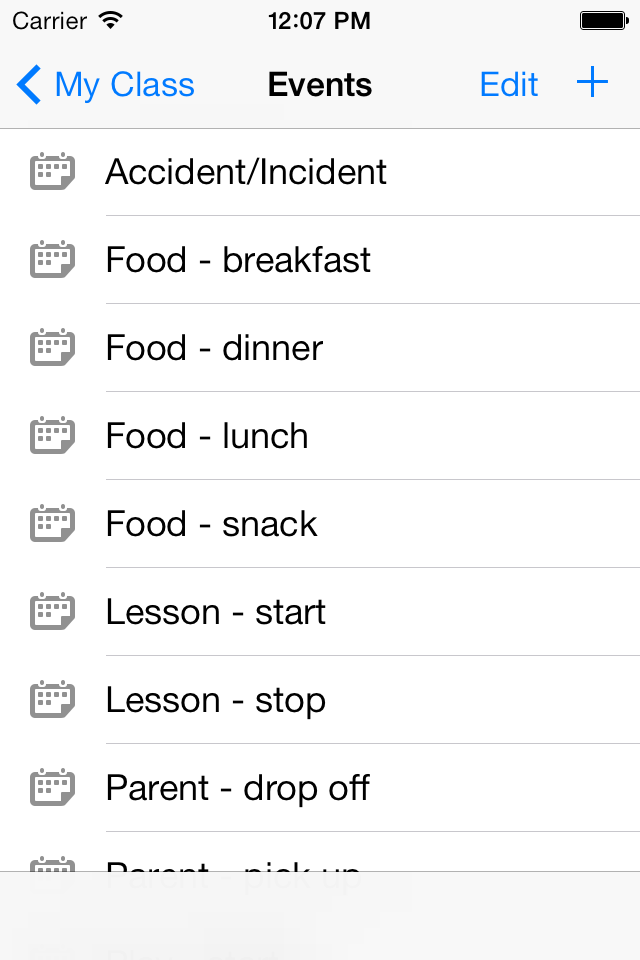Go back using the blue chevron arrow
This screenshot has width=640, height=960.
pos(29,84)
